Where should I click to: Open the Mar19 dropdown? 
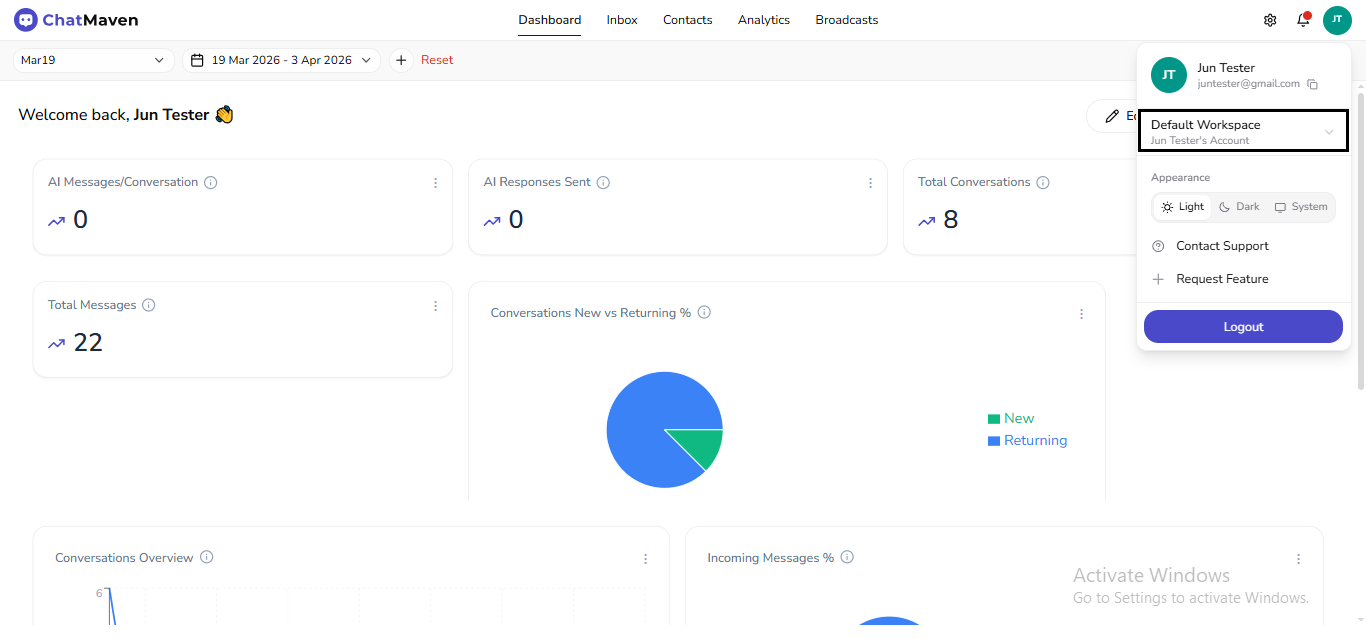point(93,59)
